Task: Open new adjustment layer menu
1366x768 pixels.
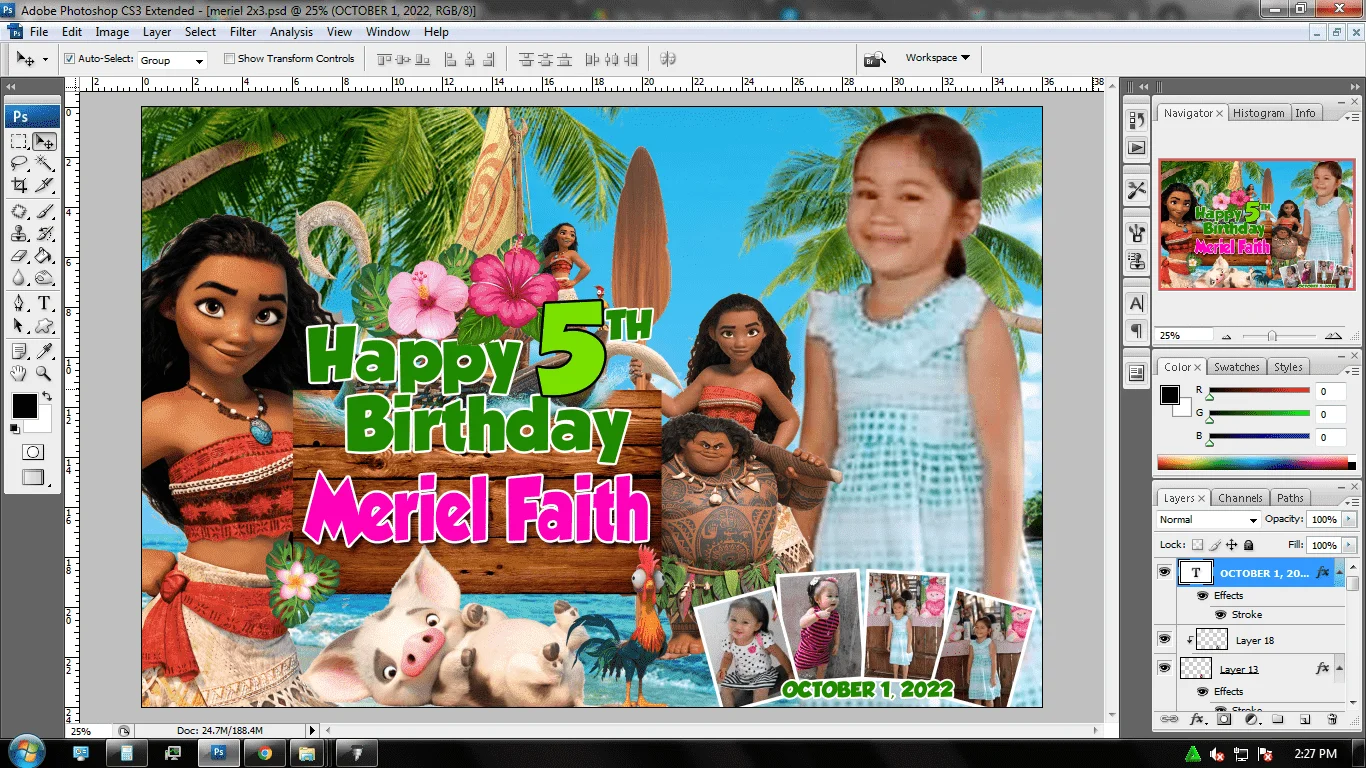Action: point(1251,719)
